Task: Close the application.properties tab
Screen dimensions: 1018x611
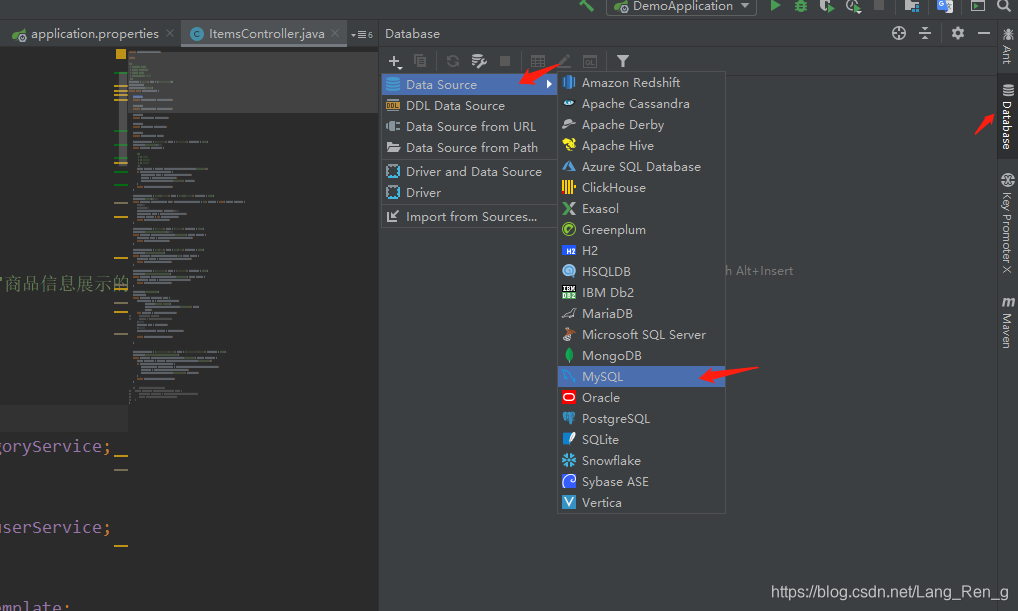Action: click(x=169, y=33)
